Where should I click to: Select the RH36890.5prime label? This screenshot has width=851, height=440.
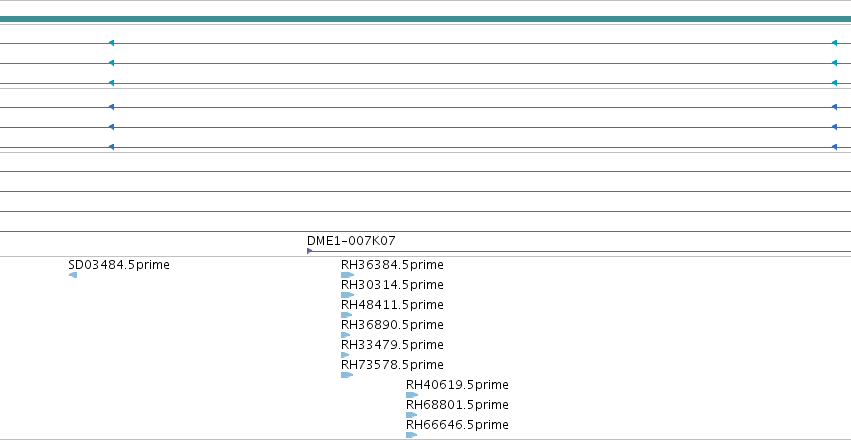392,325
